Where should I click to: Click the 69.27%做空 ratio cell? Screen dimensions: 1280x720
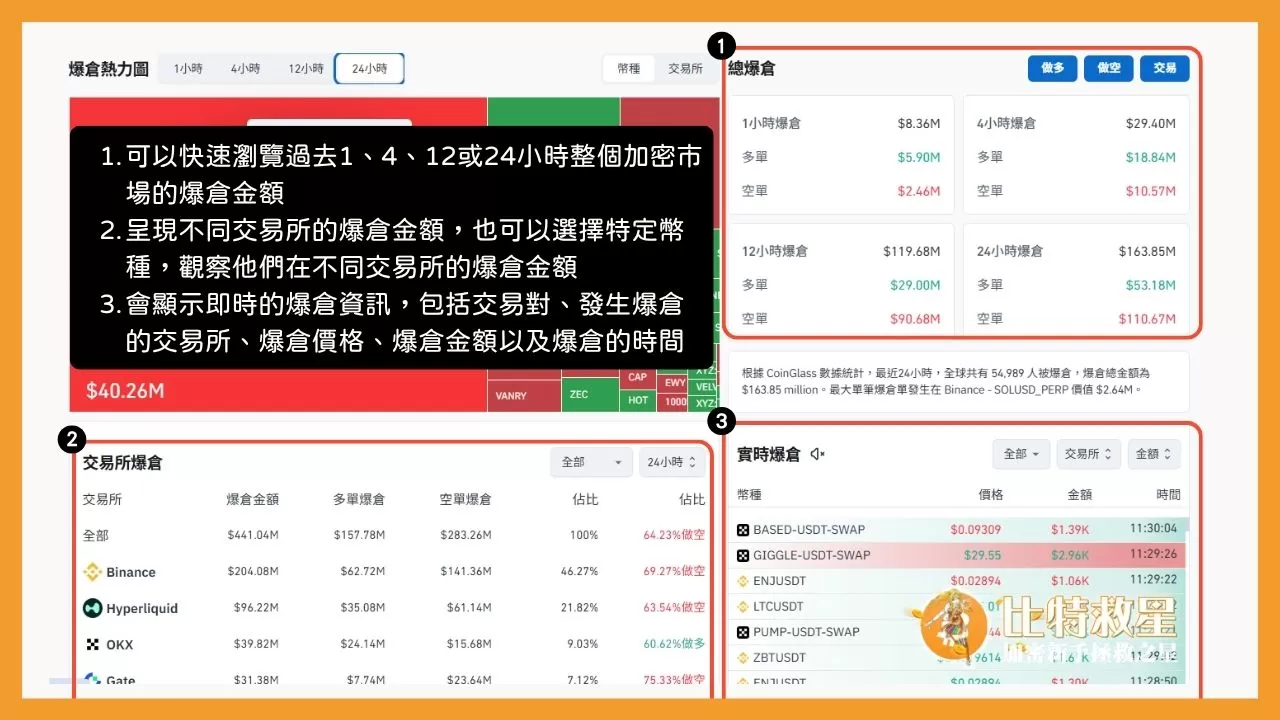click(x=674, y=572)
